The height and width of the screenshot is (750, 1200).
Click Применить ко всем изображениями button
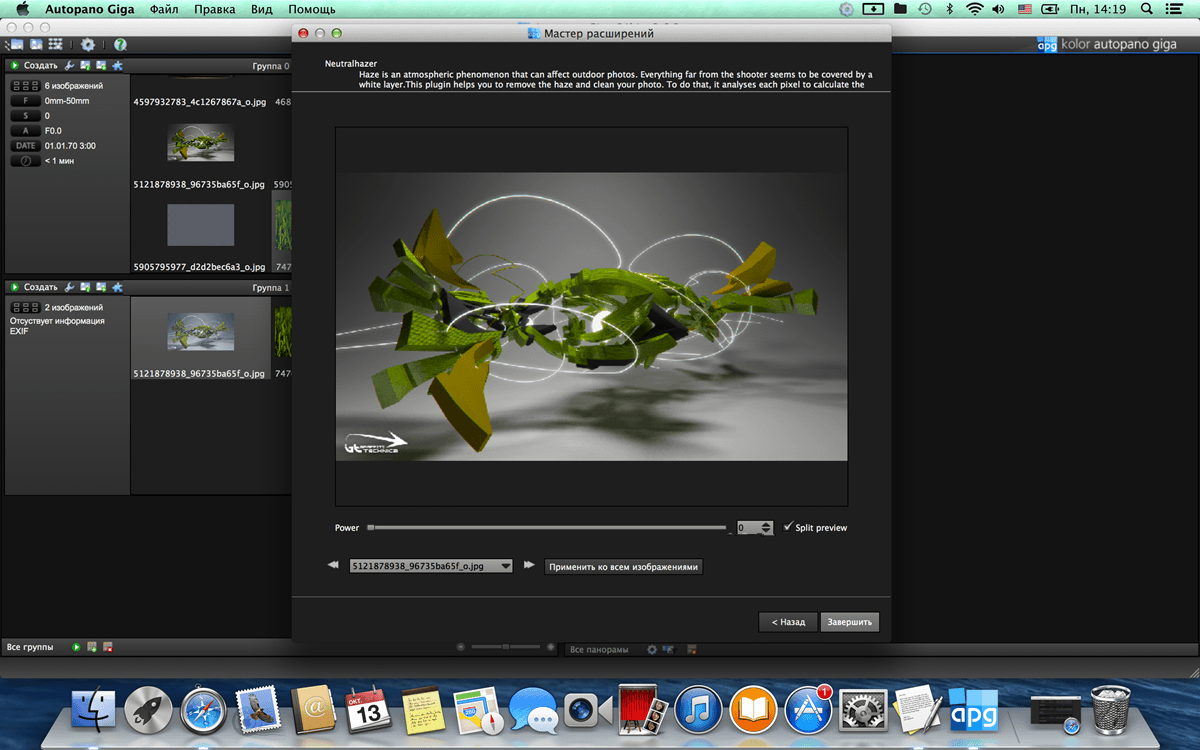click(624, 566)
